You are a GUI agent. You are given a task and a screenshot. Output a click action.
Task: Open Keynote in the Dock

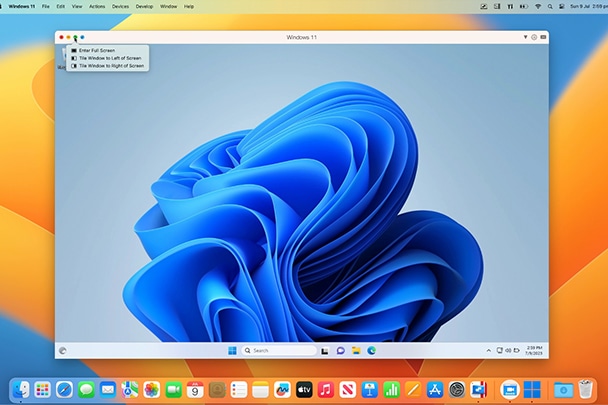pos(370,389)
